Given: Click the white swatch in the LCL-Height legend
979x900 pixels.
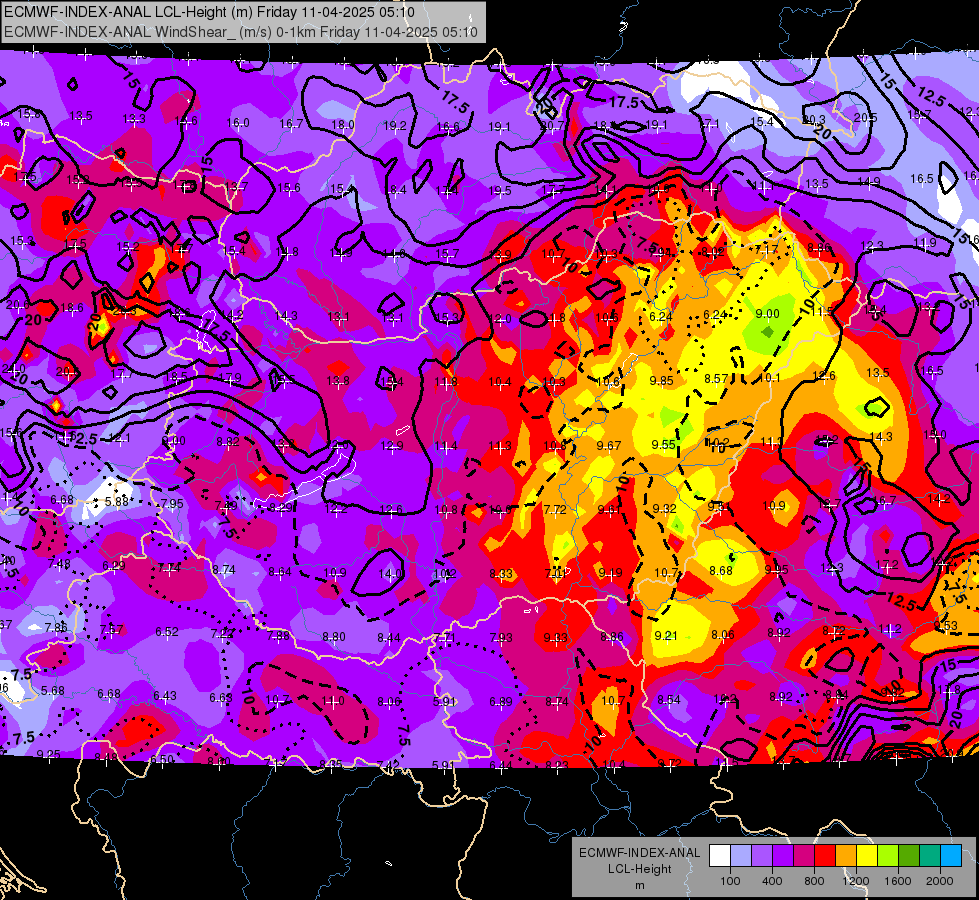Looking at the screenshot, I should (720, 856).
